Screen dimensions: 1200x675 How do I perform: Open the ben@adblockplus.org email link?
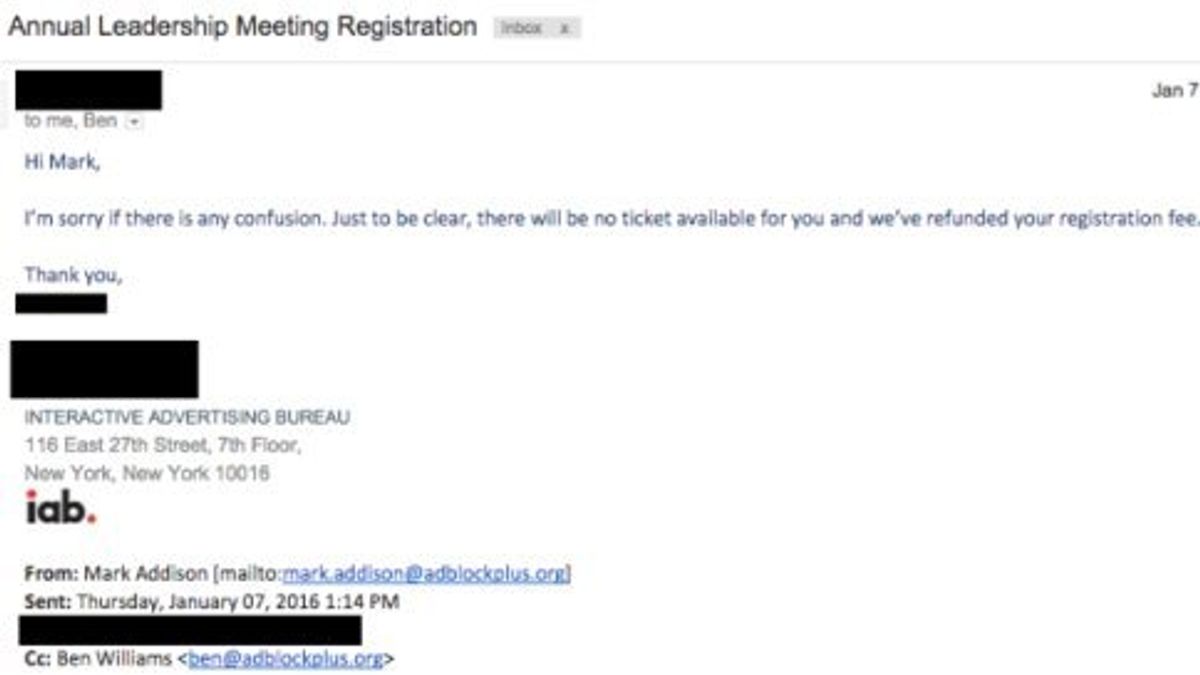(x=286, y=659)
